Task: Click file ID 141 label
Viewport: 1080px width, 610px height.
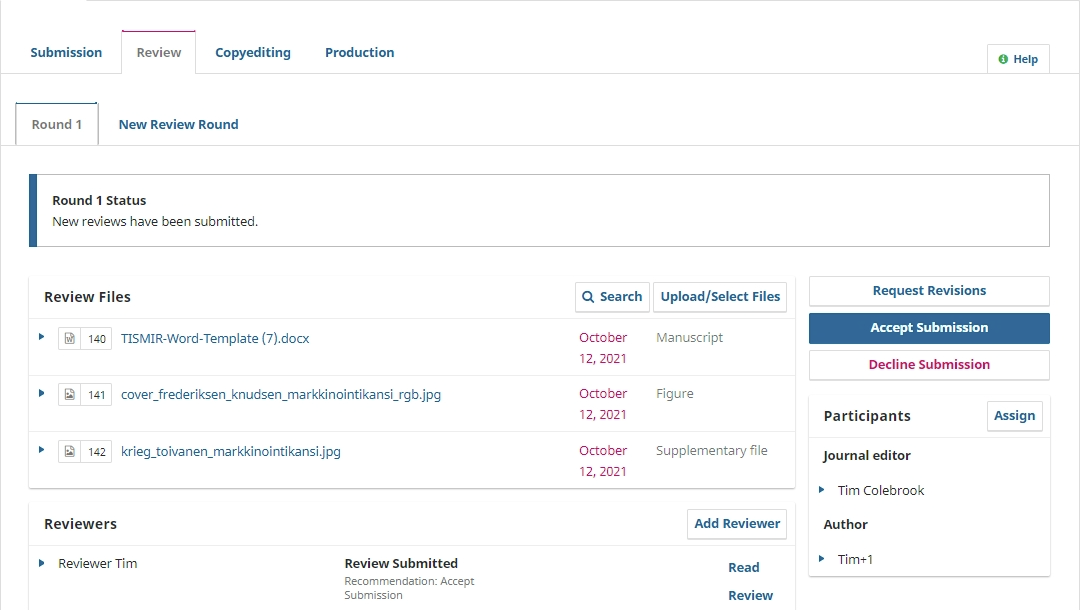Action: click(97, 395)
